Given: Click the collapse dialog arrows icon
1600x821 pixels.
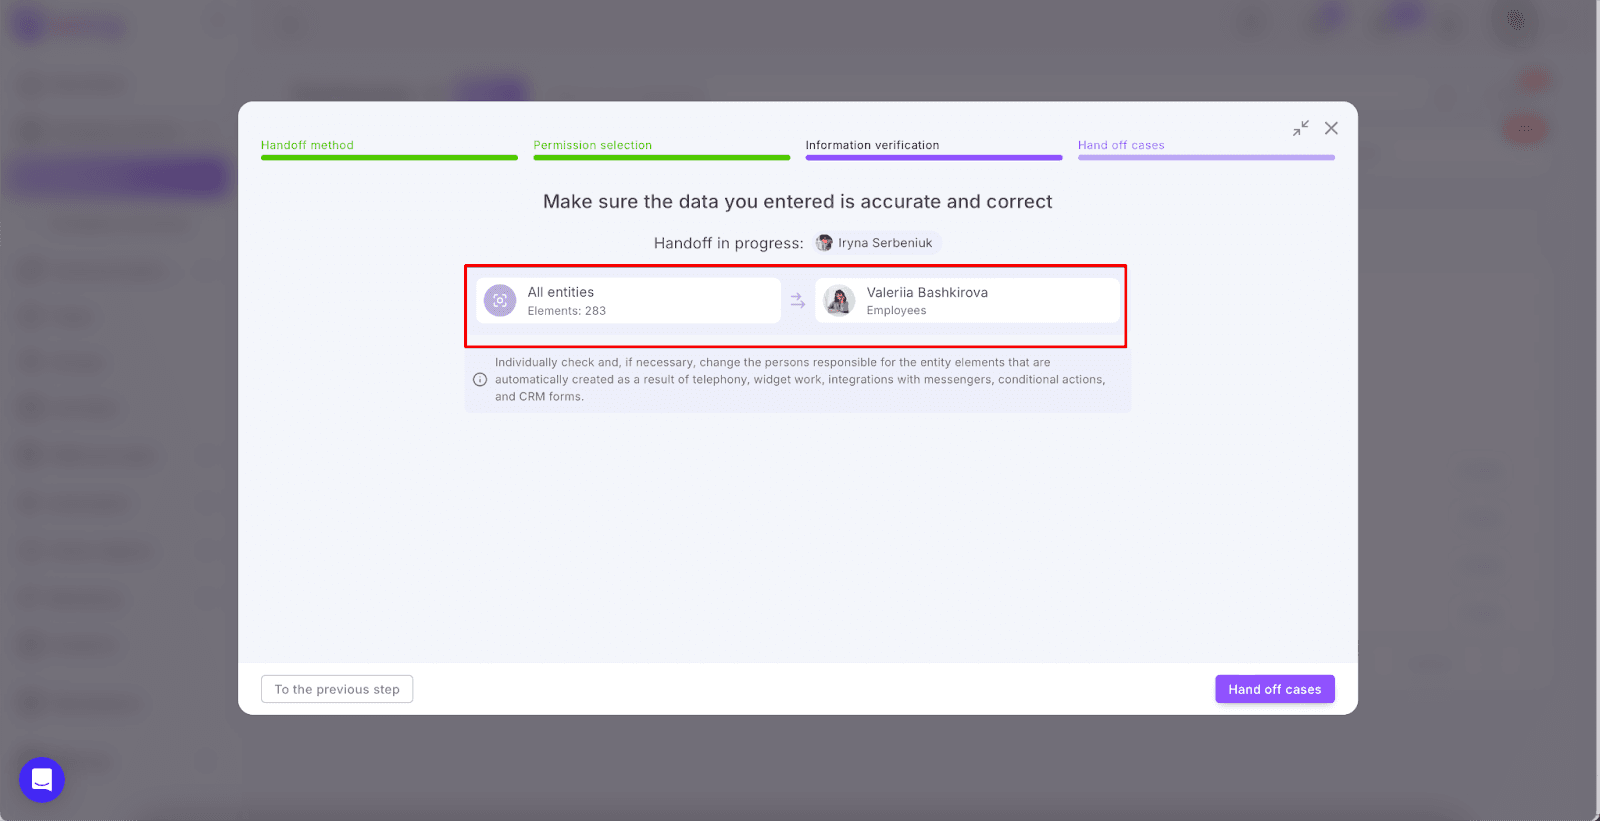Looking at the screenshot, I should [1300, 128].
